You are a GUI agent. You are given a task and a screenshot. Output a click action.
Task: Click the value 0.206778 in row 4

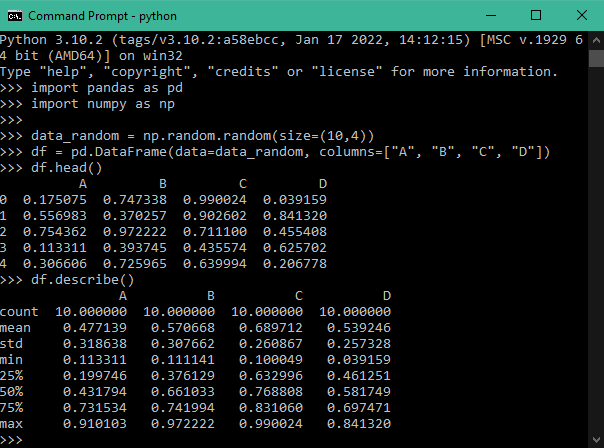(294, 263)
